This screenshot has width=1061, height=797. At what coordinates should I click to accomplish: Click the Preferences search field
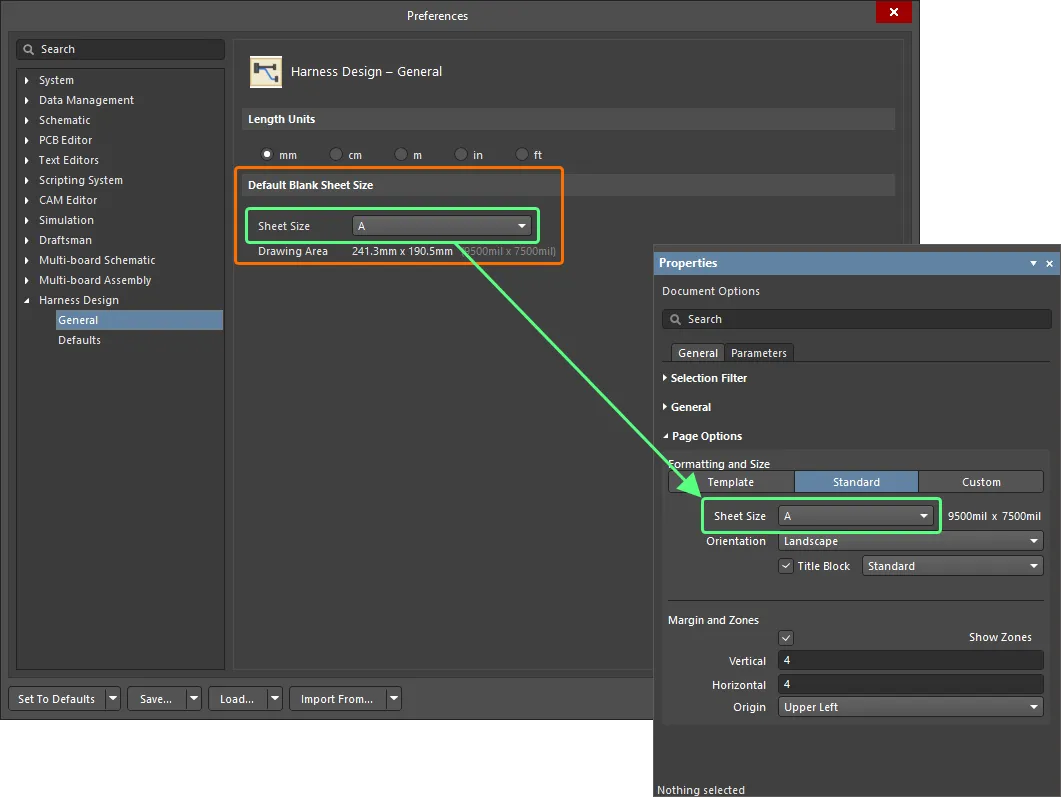tap(120, 49)
